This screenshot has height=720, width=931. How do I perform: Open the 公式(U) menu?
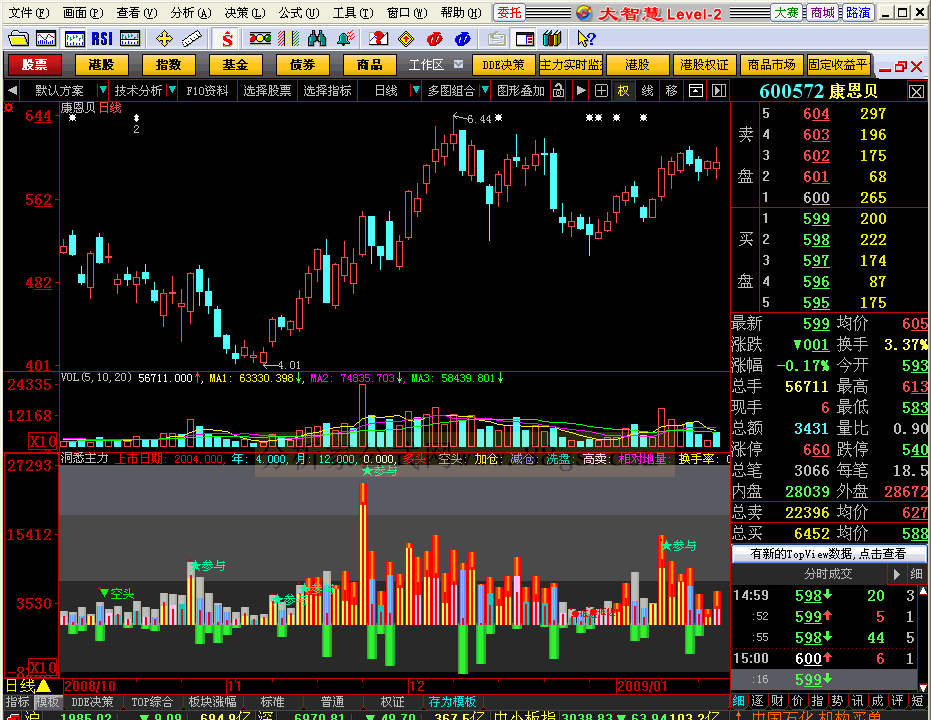(299, 13)
